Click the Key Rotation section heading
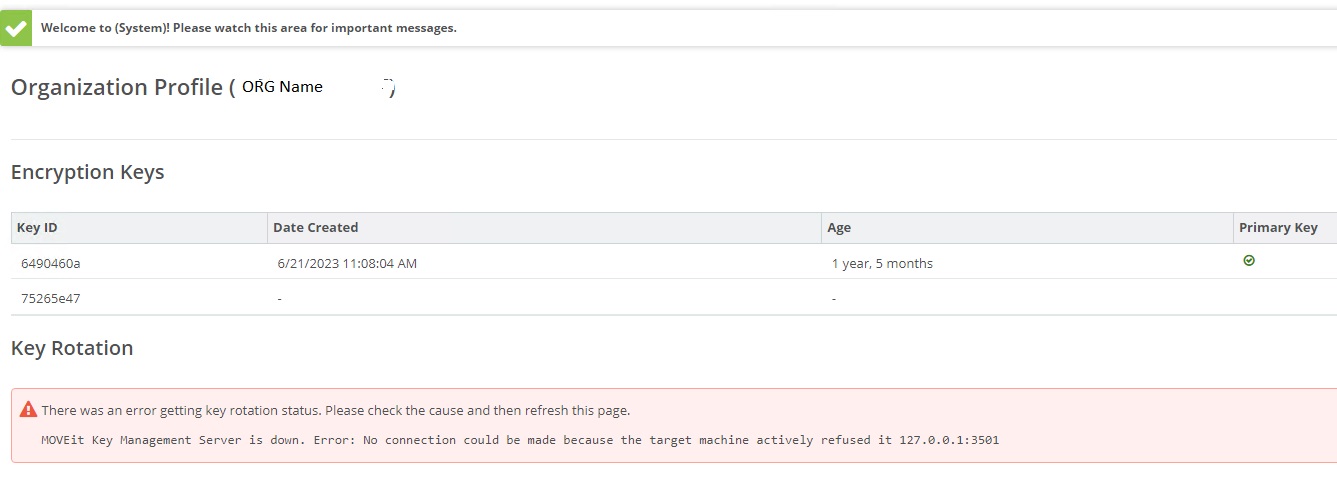The width and height of the screenshot is (1337, 486). (x=72, y=348)
